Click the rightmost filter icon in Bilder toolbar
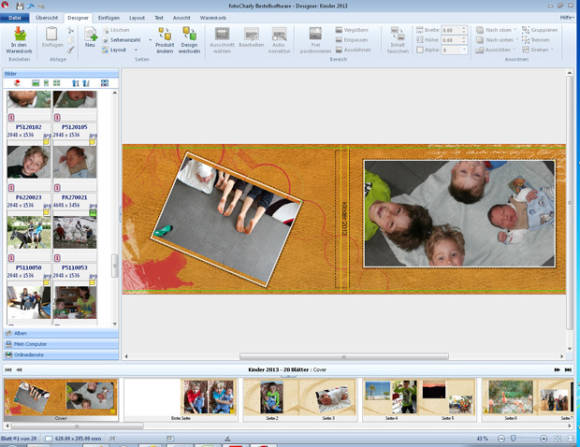The image size is (580, 447). 105,83
